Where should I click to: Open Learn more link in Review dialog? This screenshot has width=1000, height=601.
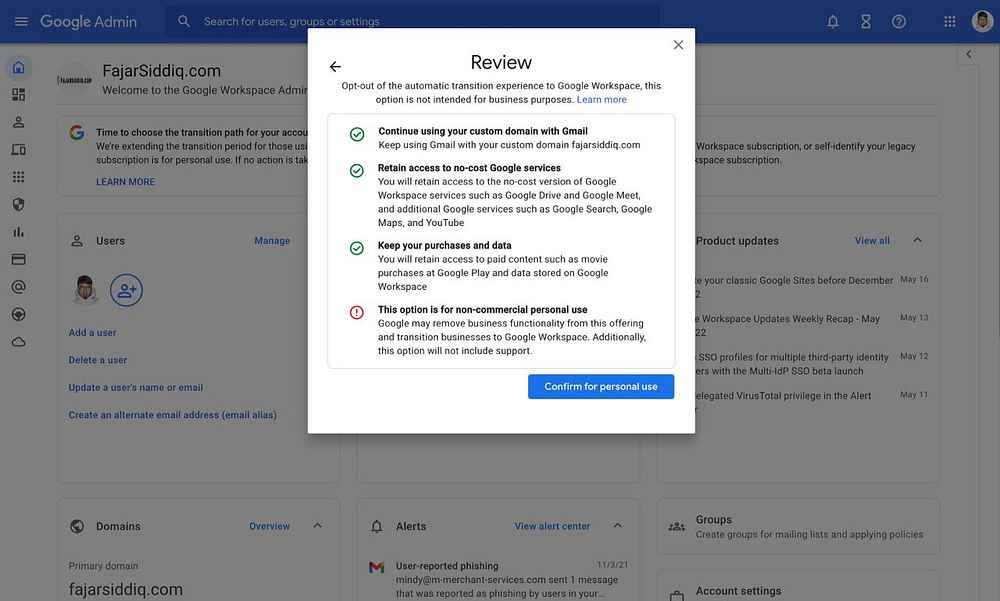click(601, 100)
